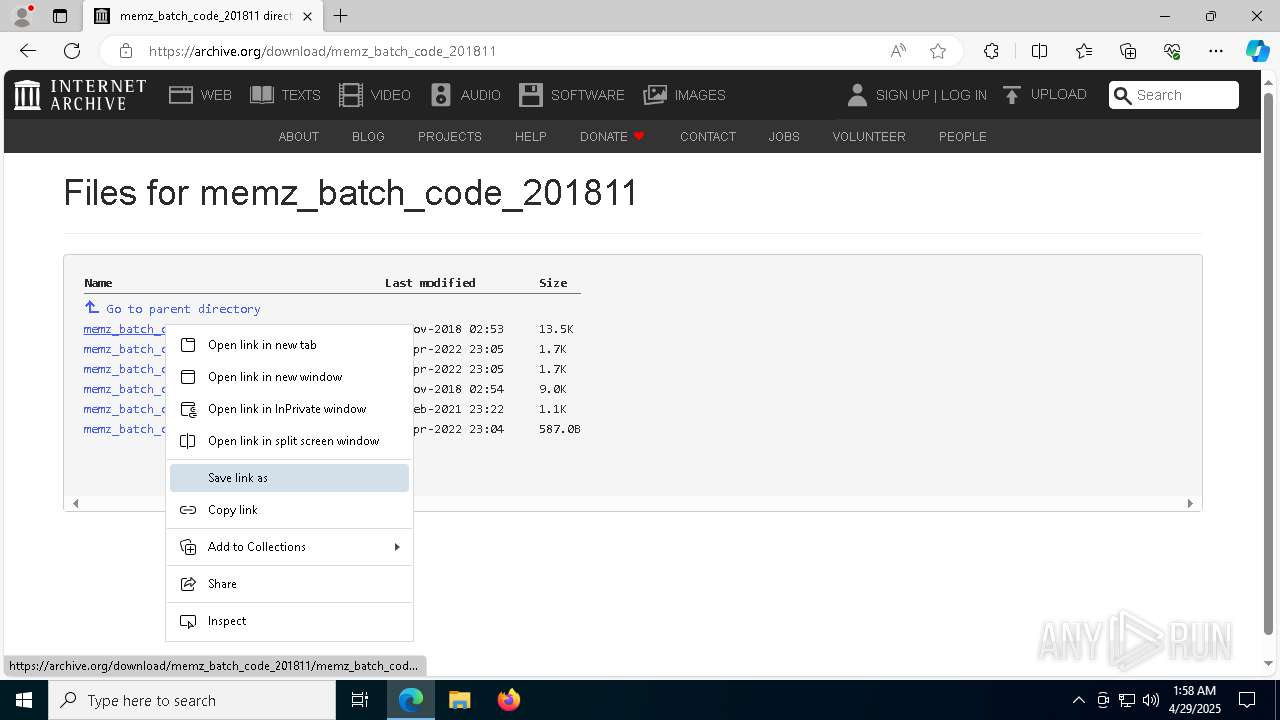Open File Explorer from taskbar
This screenshot has width=1280, height=720.
[460, 700]
